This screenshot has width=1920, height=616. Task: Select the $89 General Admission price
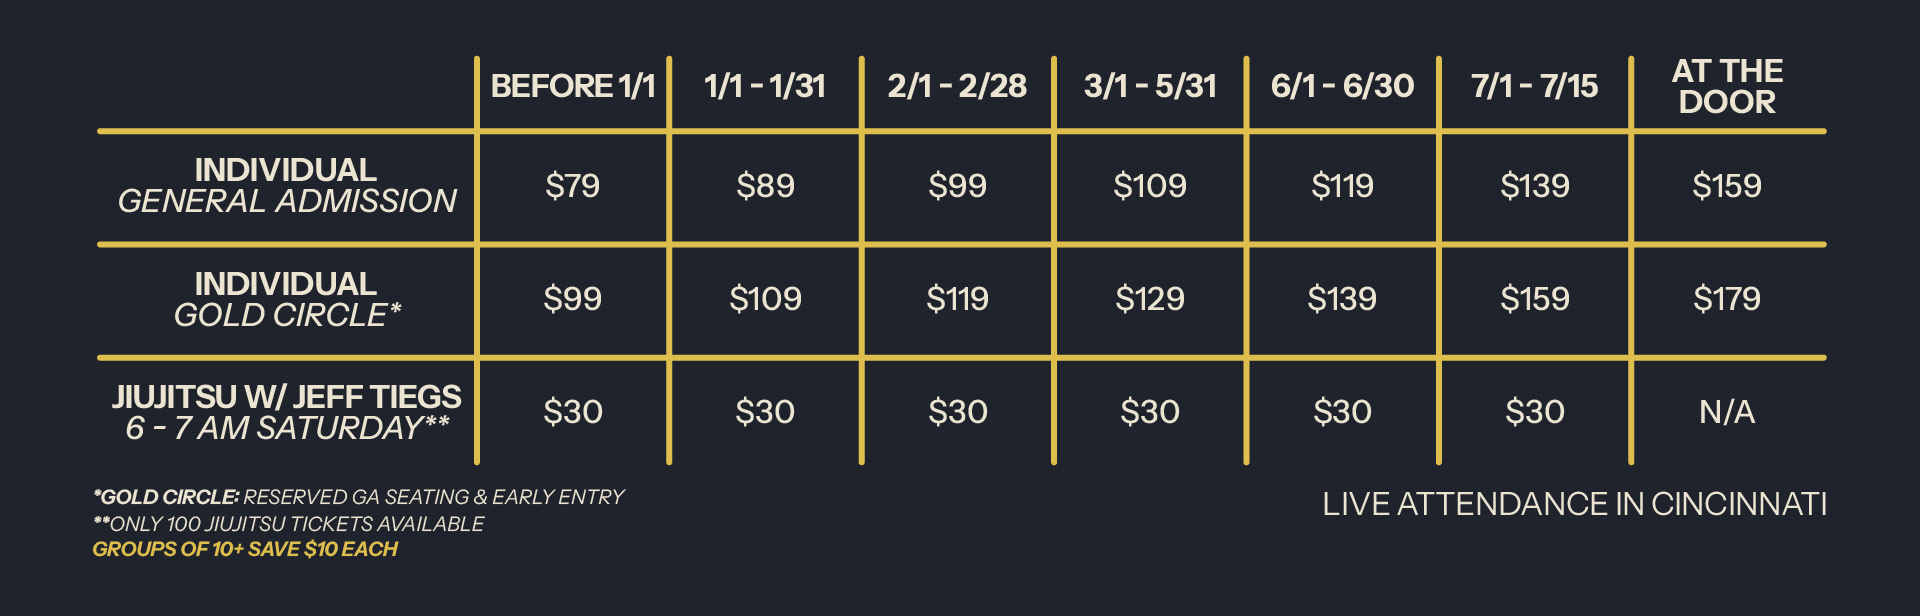pyautogui.click(x=765, y=186)
